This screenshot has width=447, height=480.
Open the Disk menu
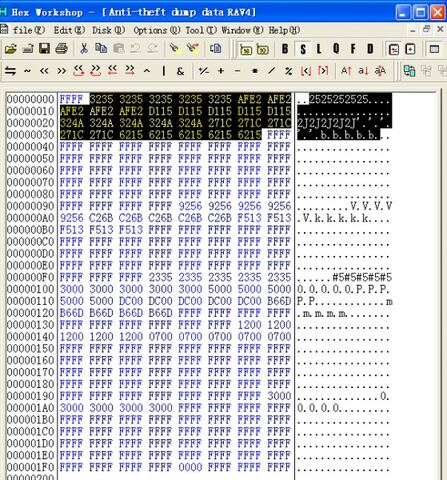pos(108,30)
